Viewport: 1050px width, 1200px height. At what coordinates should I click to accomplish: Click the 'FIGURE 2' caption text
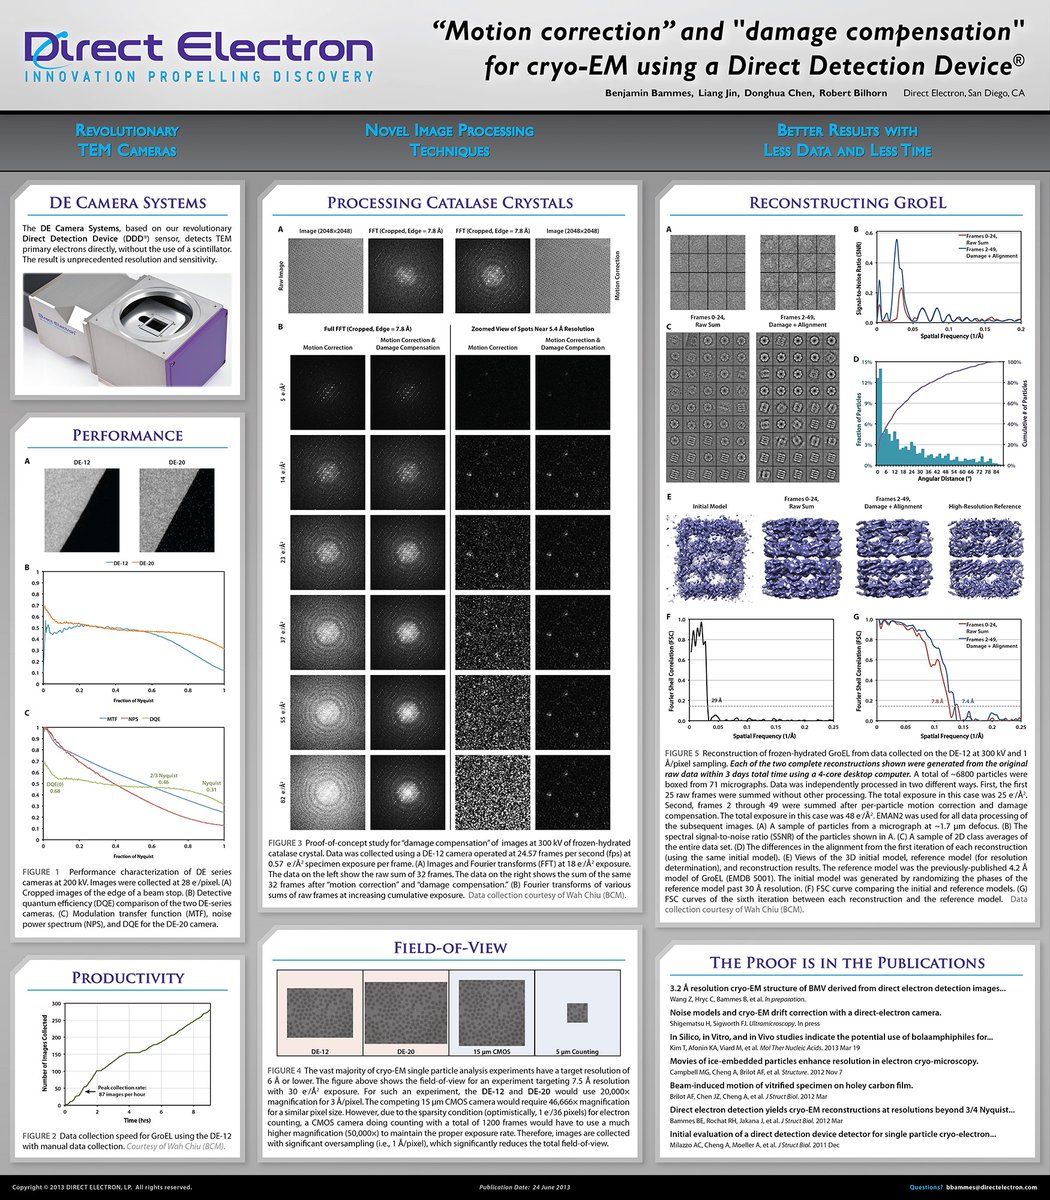[x=127, y=1140]
